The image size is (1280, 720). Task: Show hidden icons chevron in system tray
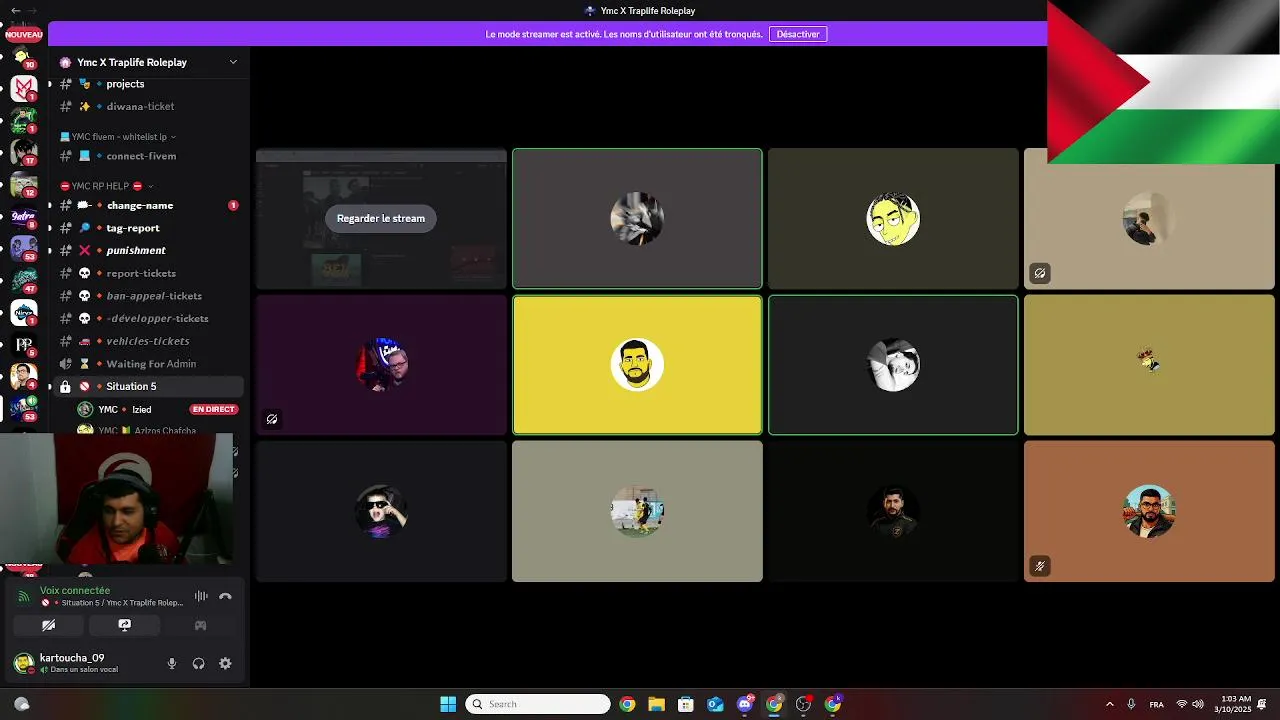pos(1109,704)
